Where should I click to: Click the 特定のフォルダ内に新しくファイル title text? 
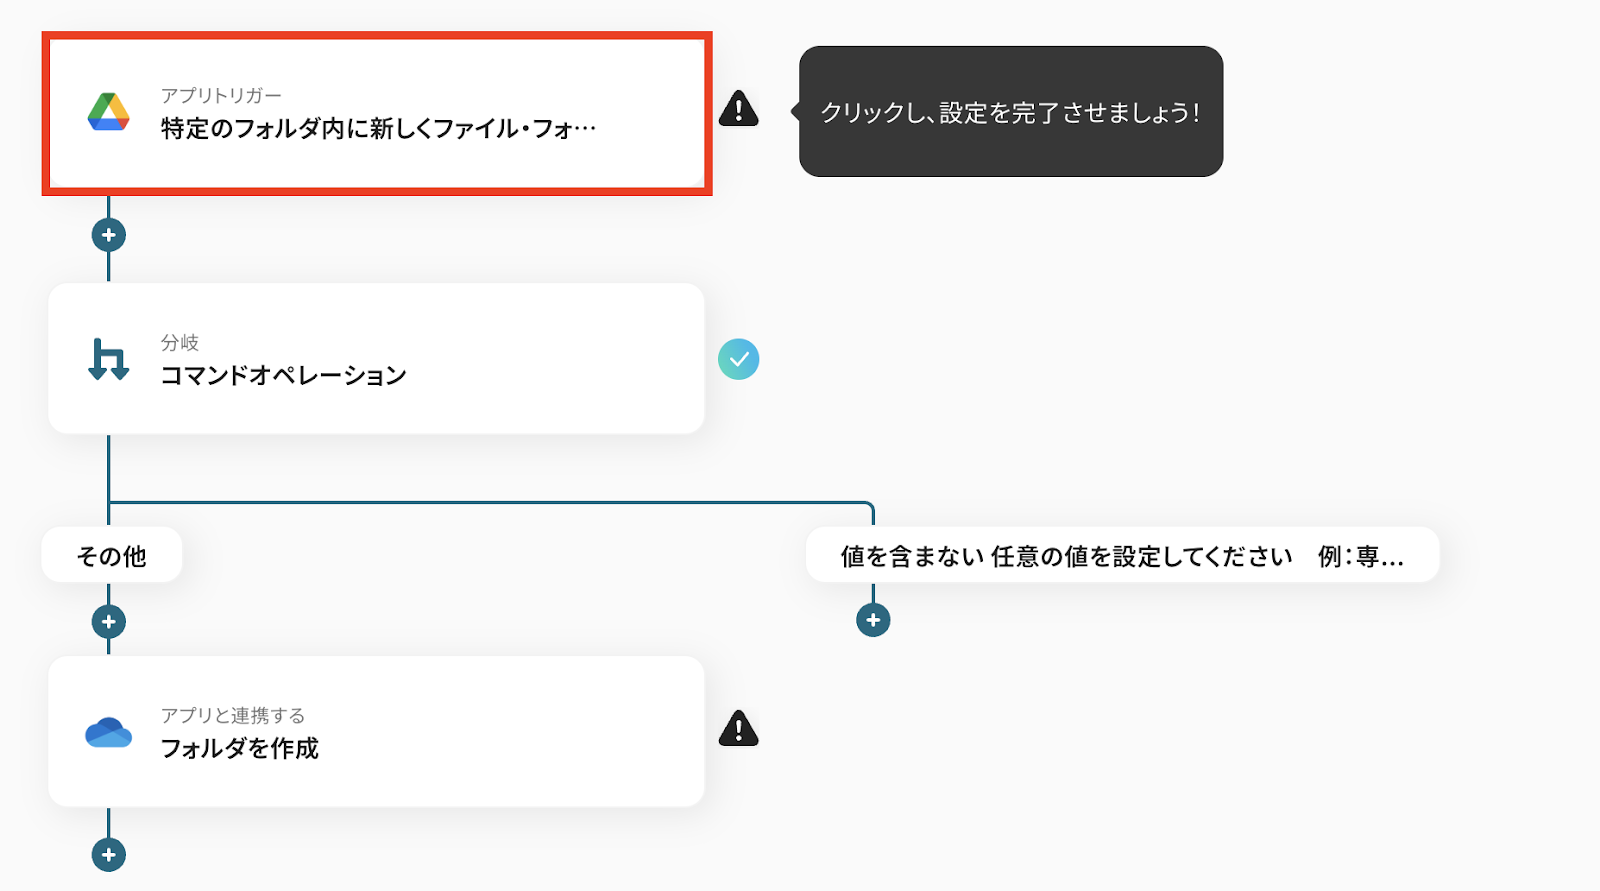tap(378, 129)
